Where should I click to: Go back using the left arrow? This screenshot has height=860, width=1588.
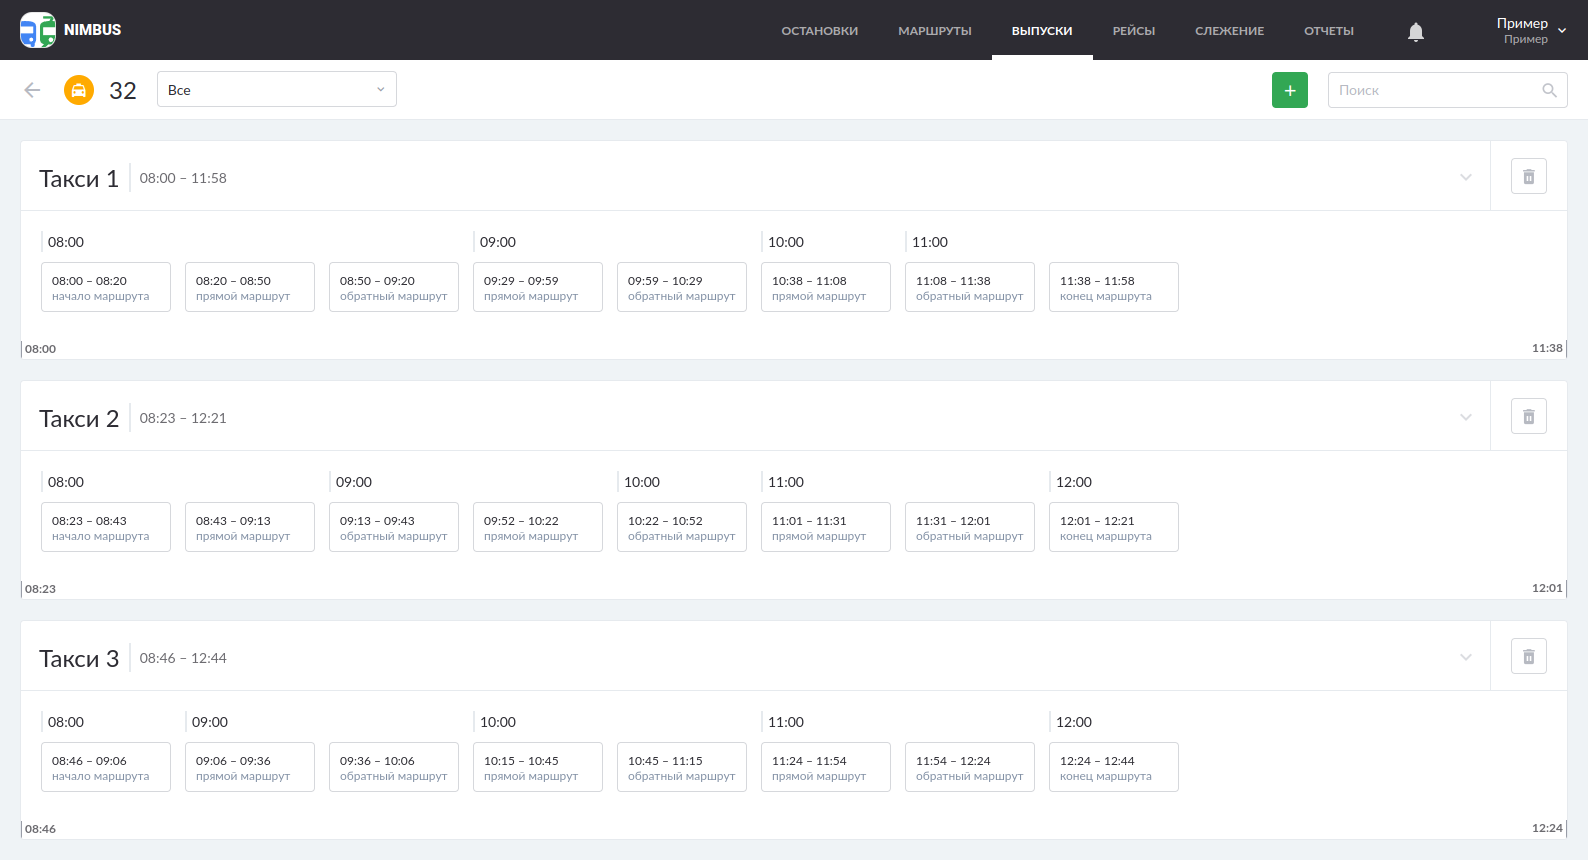[32, 90]
